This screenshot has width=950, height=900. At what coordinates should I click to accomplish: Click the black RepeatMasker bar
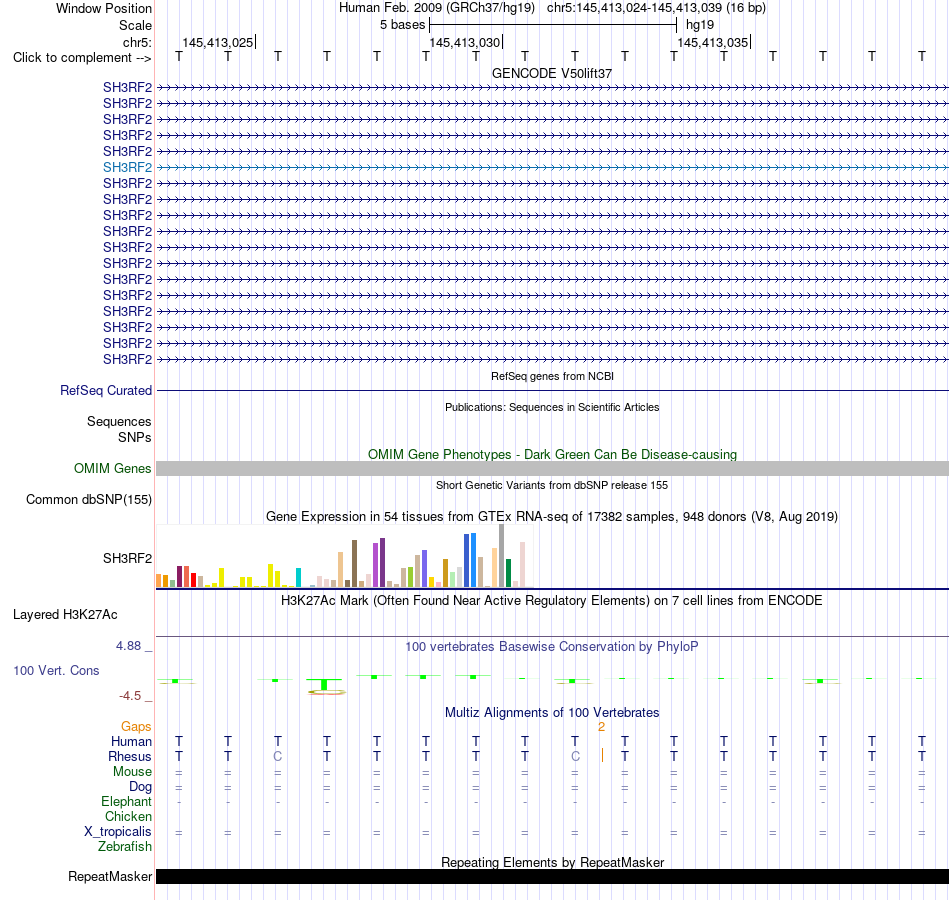point(552,876)
